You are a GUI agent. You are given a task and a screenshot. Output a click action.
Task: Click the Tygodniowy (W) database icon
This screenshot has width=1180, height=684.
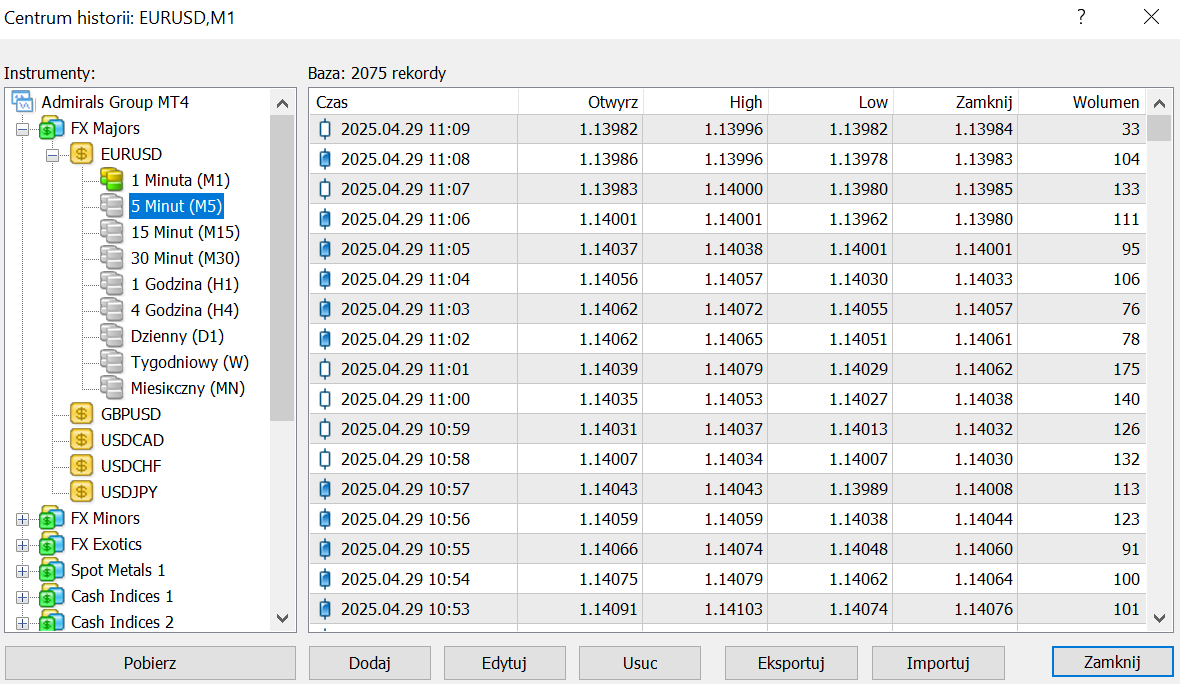point(111,362)
